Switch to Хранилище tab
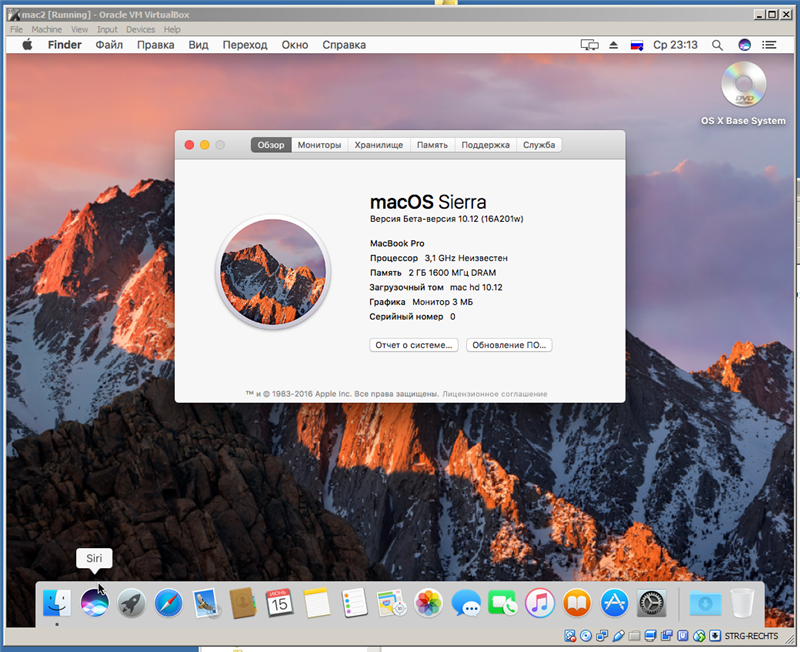Screen dimensions: 800x652 click(x=379, y=145)
